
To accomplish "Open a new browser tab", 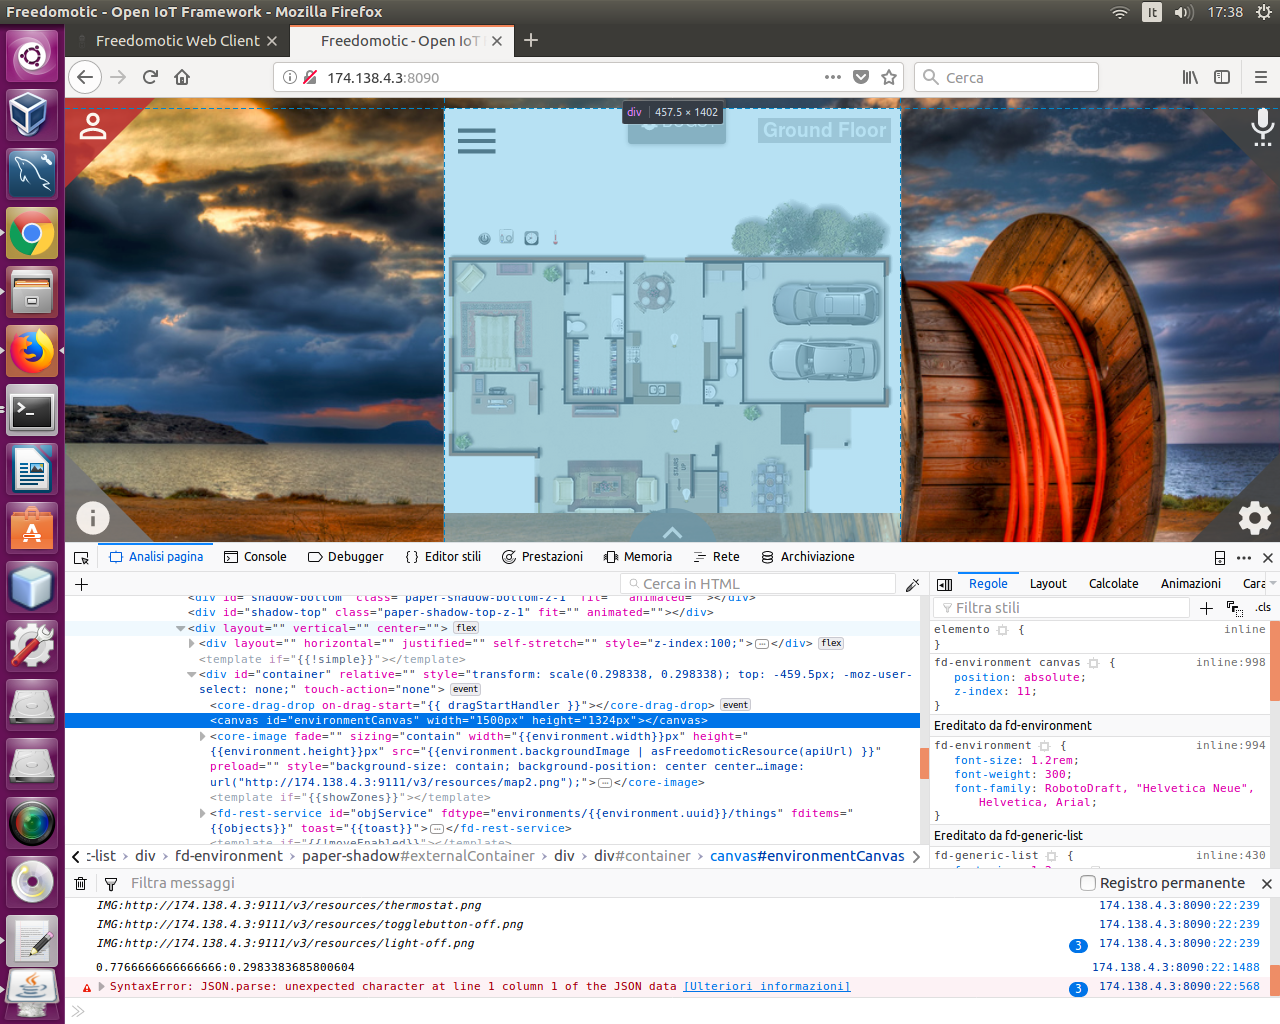I will click(531, 40).
